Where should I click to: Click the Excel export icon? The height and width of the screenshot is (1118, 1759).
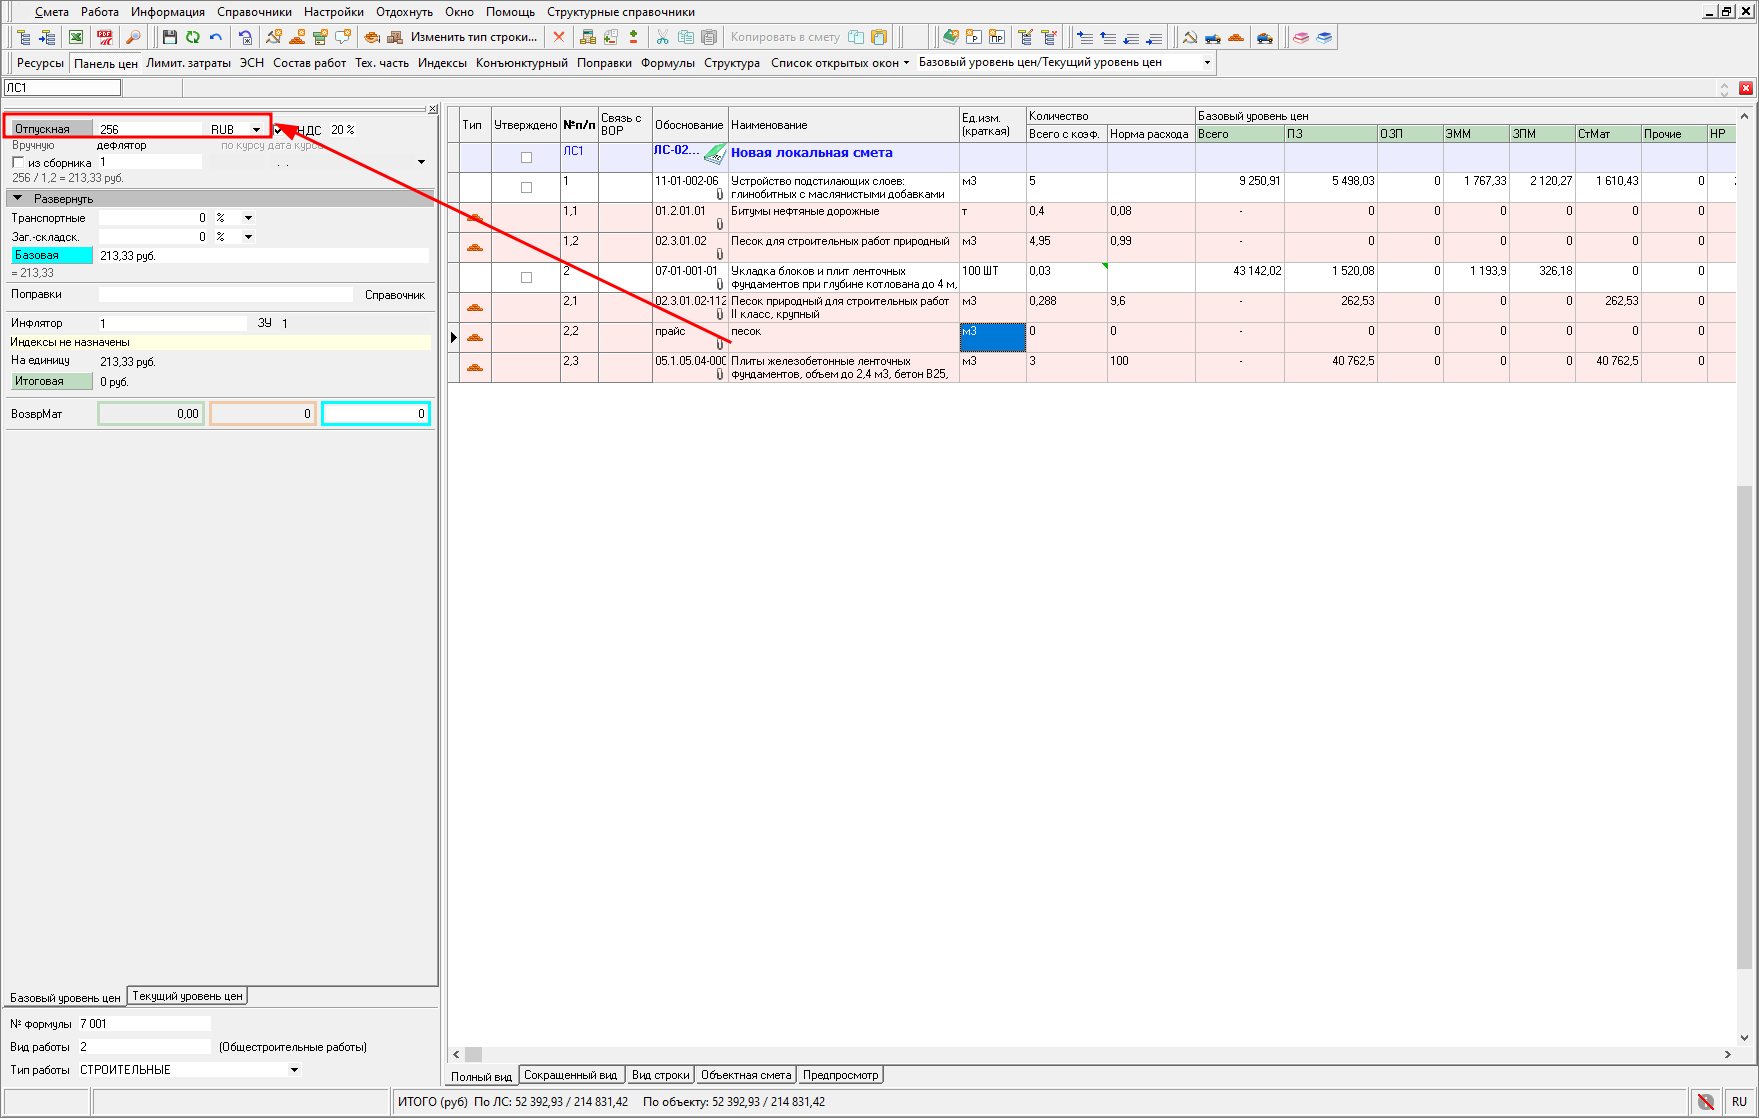click(76, 37)
